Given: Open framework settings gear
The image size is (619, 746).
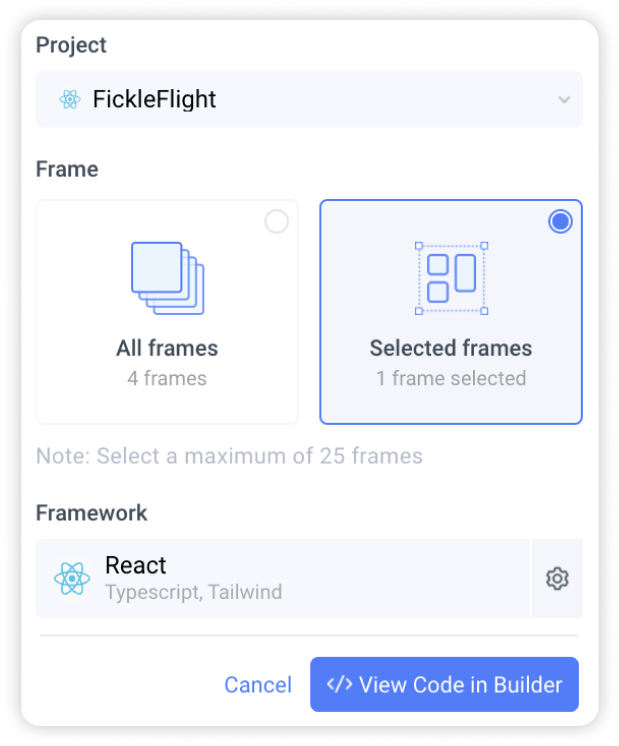Looking at the screenshot, I should pos(557,578).
